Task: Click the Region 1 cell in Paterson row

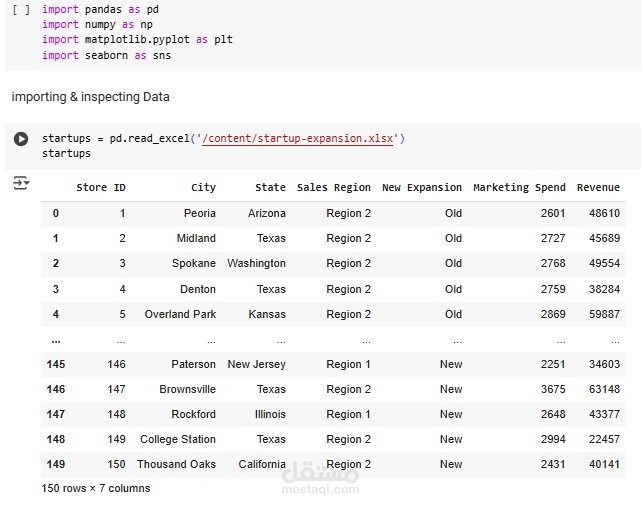Action: pyautogui.click(x=348, y=364)
